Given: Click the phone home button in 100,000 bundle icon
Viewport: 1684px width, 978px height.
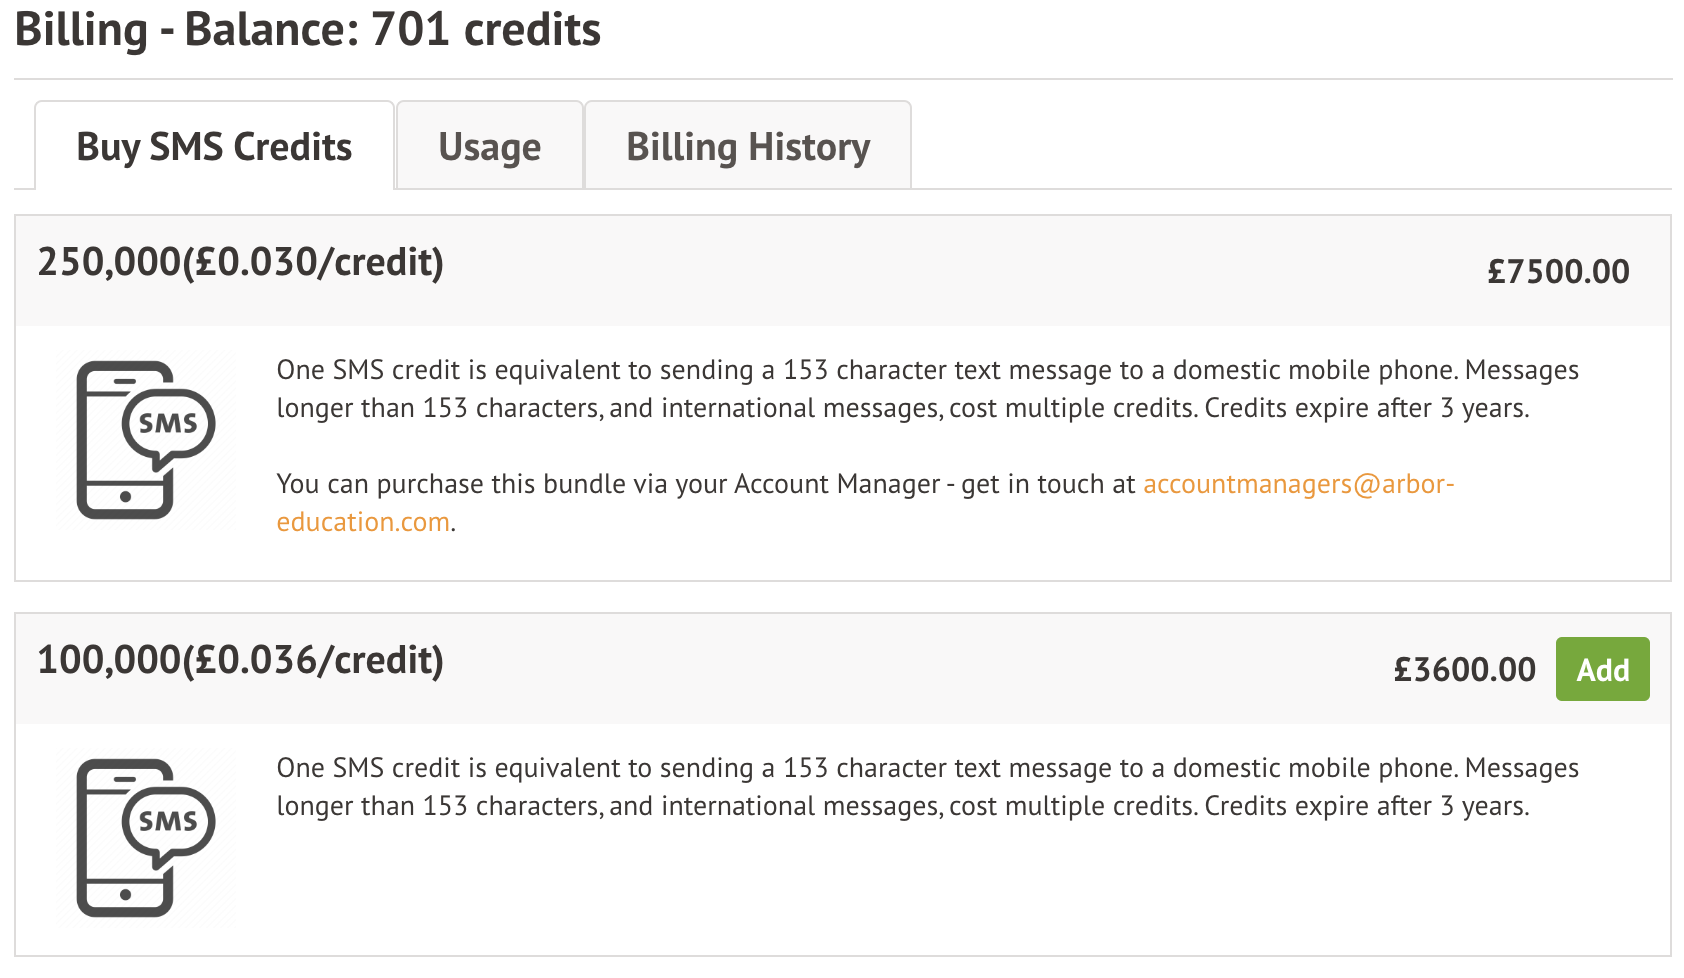Looking at the screenshot, I should [125, 895].
